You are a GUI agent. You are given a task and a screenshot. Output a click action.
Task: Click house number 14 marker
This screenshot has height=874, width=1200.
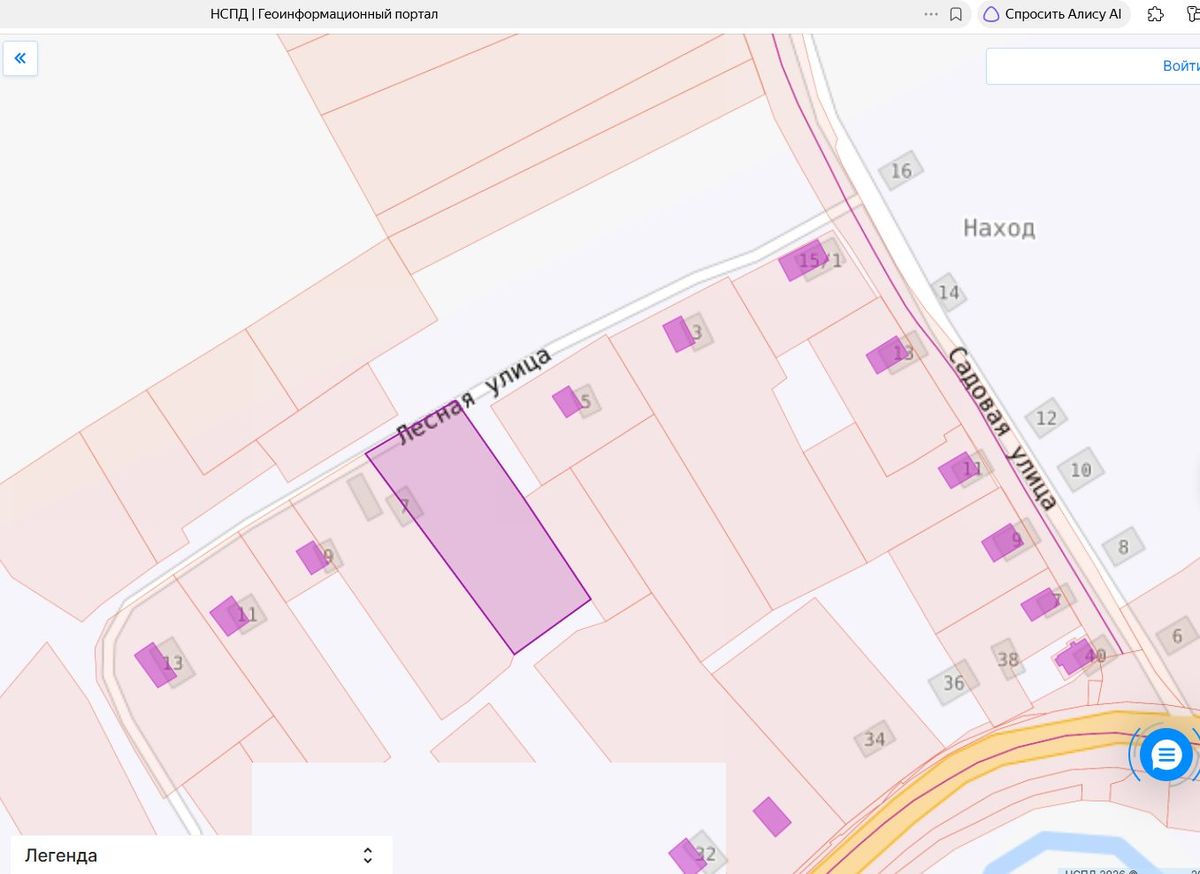[948, 292]
